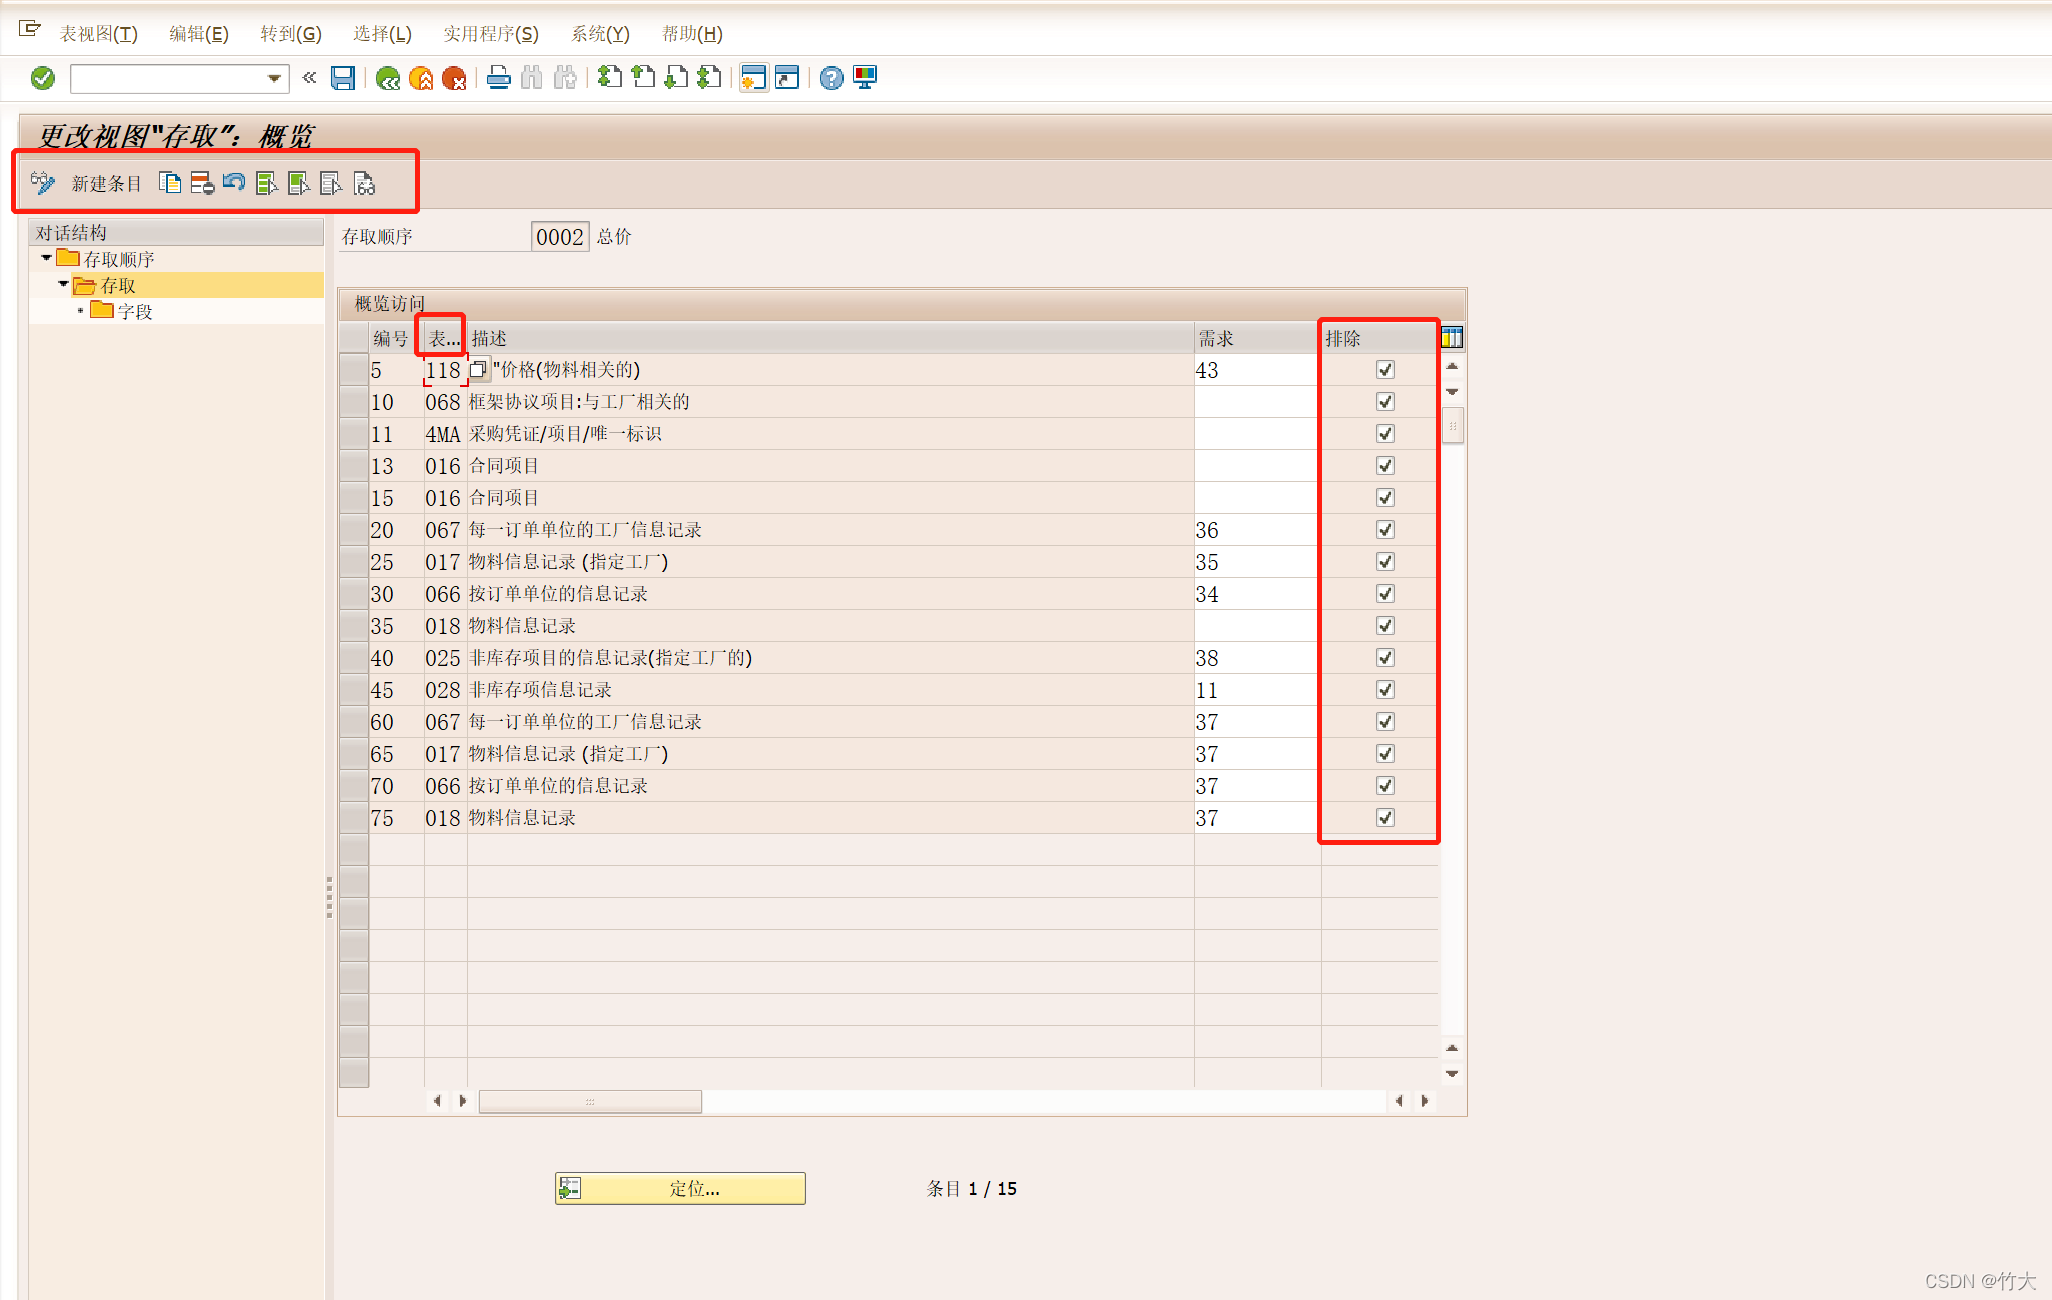
Task: Open the command field dropdown arrow
Action: coord(274,78)
